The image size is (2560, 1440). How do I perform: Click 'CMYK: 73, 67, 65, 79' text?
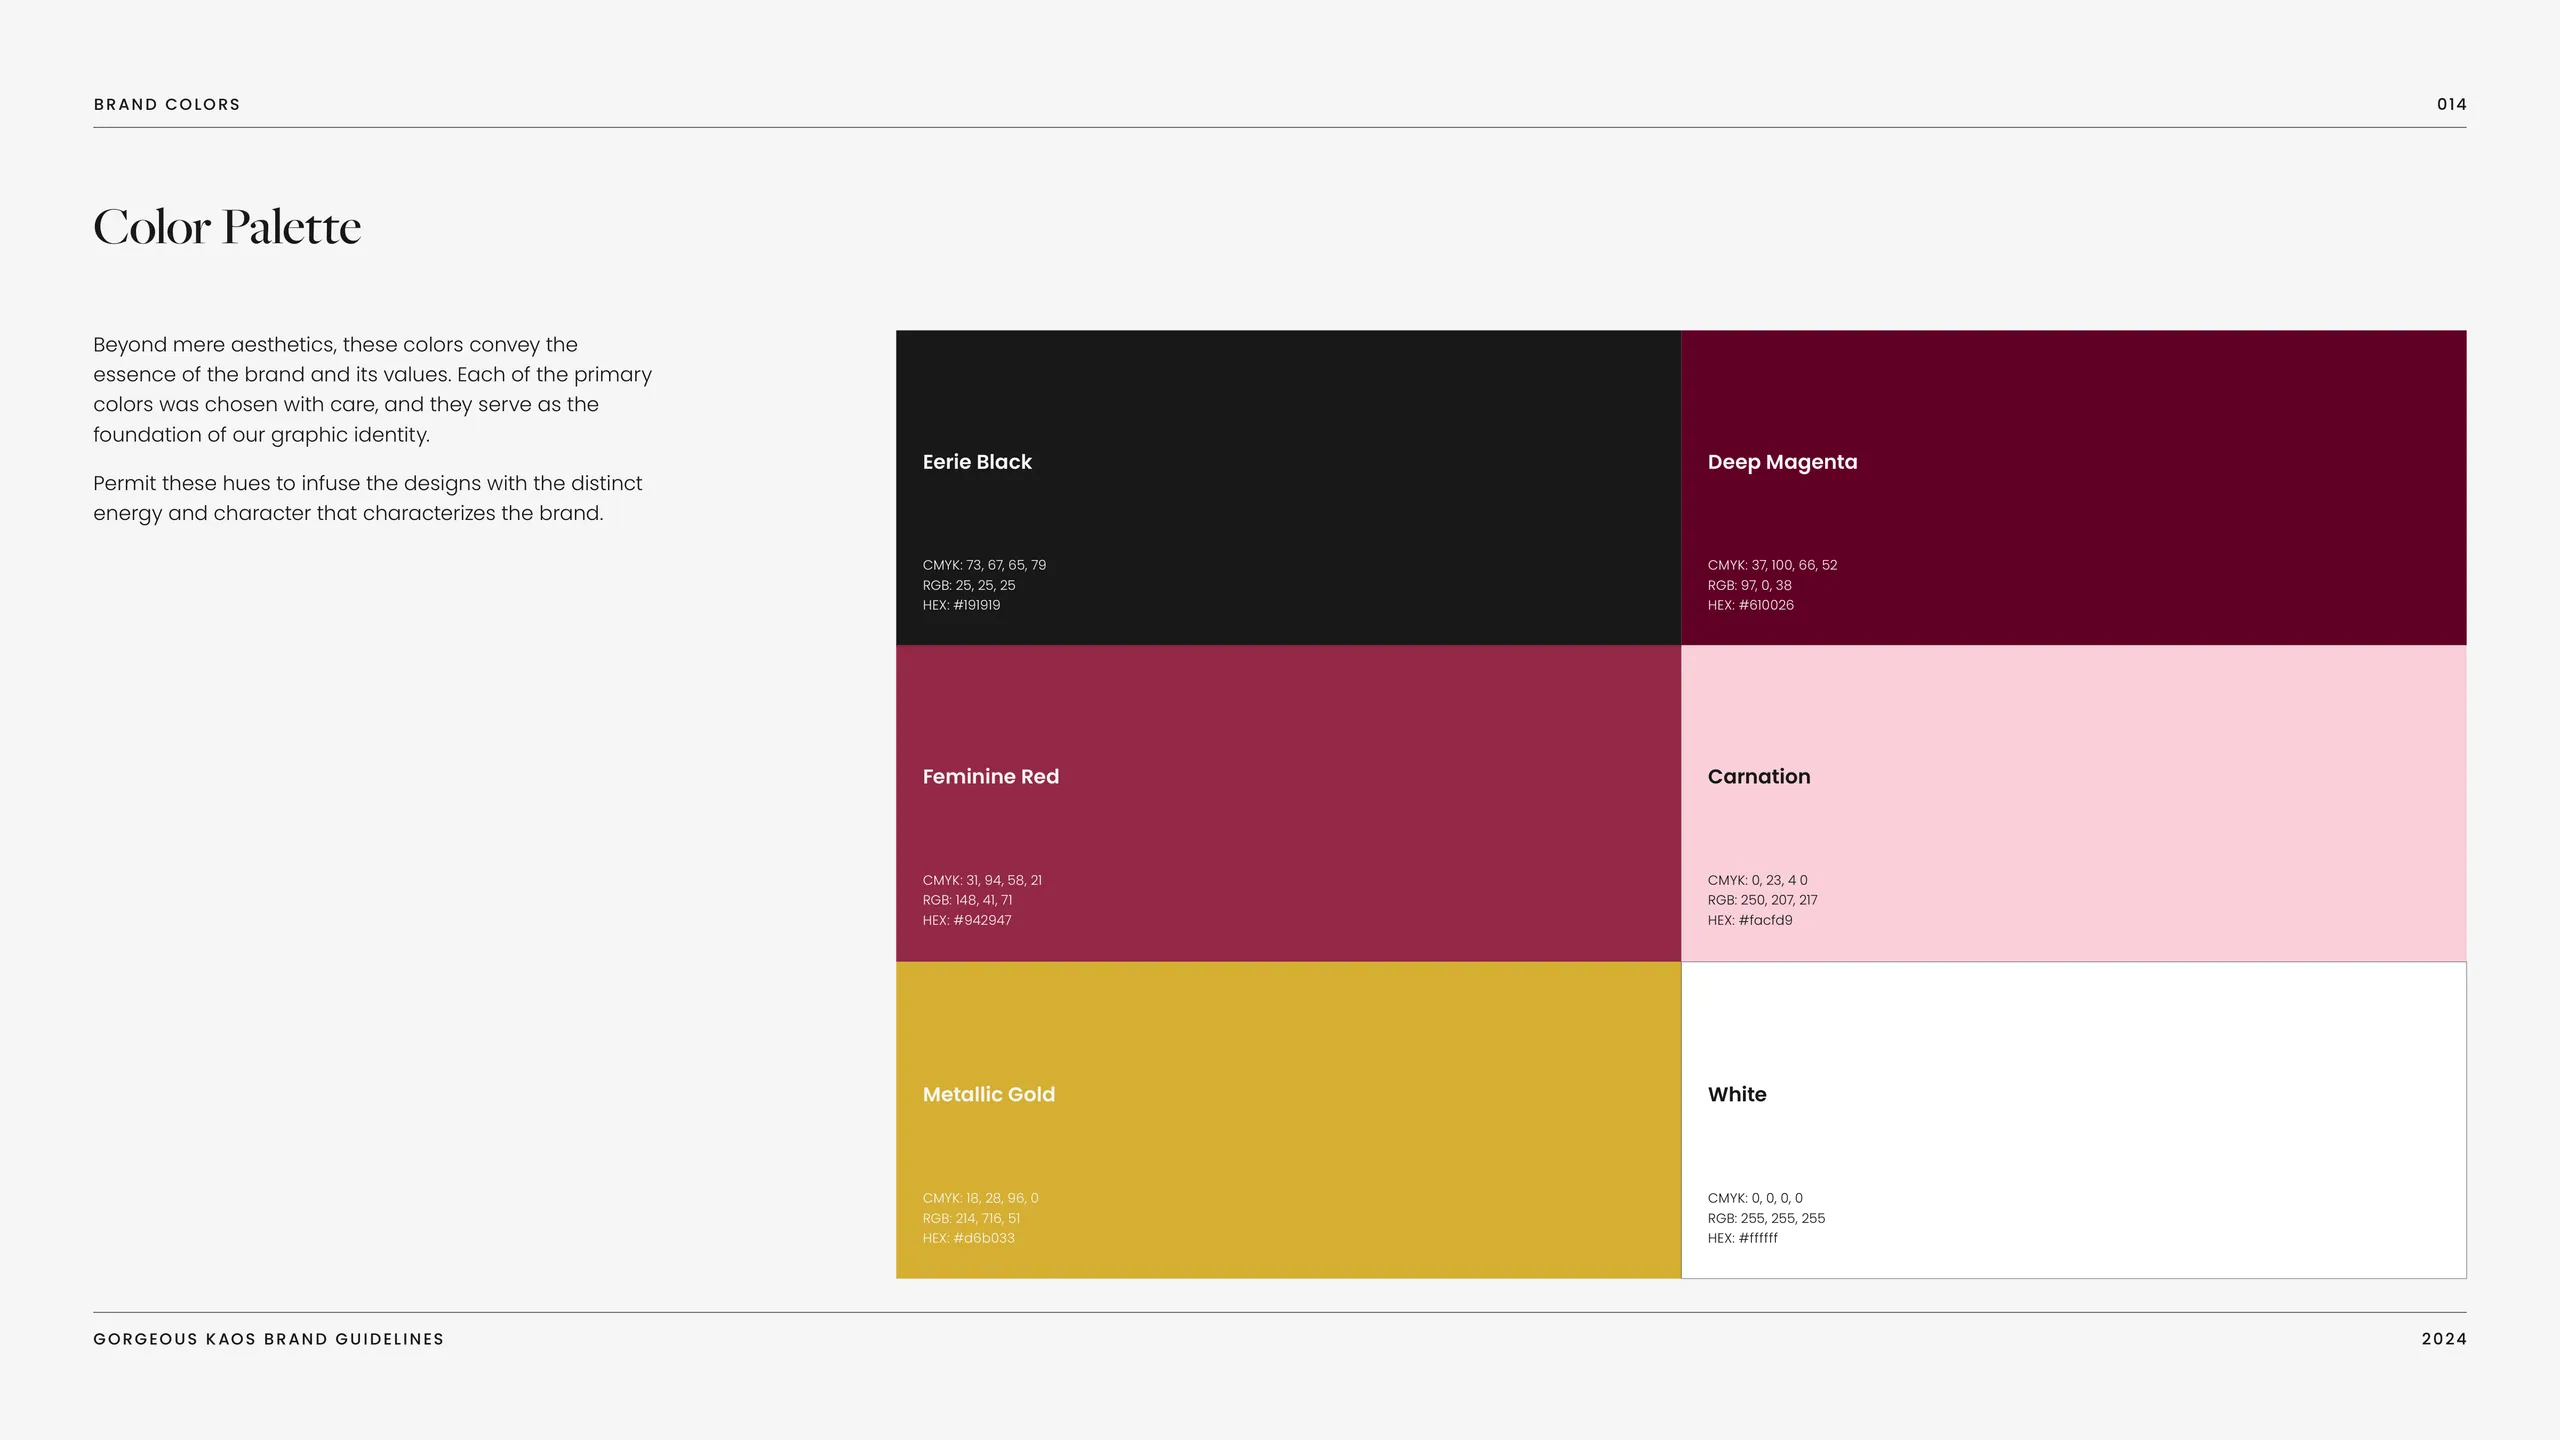coord(984,565)
